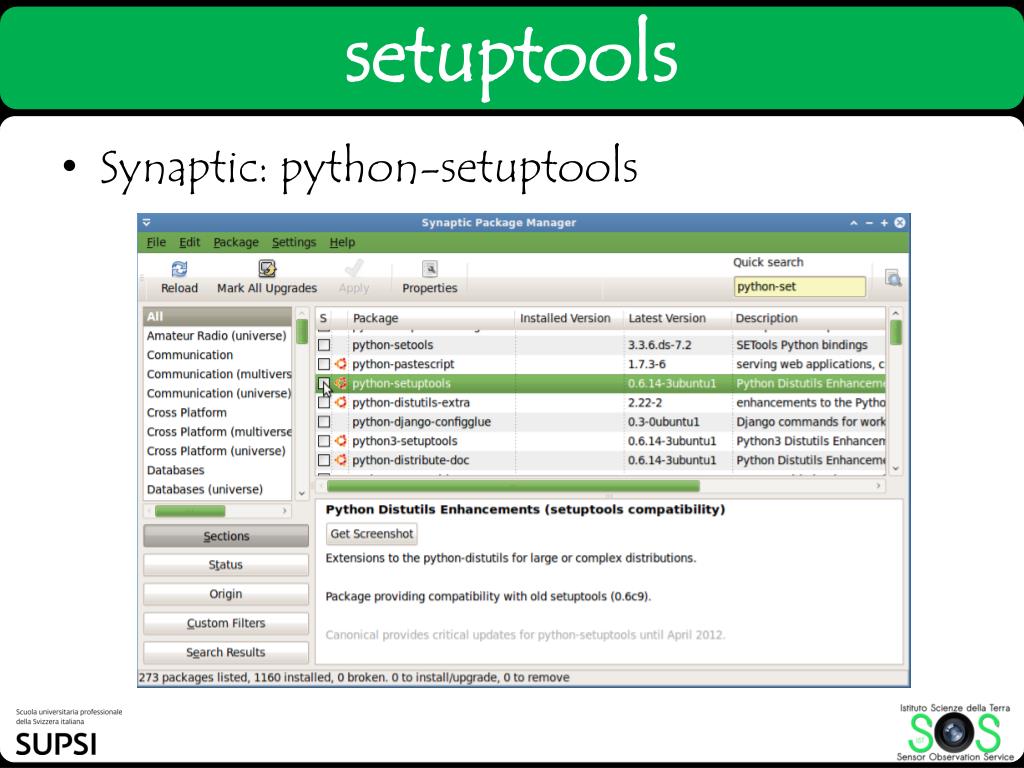Viewport: 1024px width, 768px height.
Task: Open the Help menu
Action: point(342,242)
